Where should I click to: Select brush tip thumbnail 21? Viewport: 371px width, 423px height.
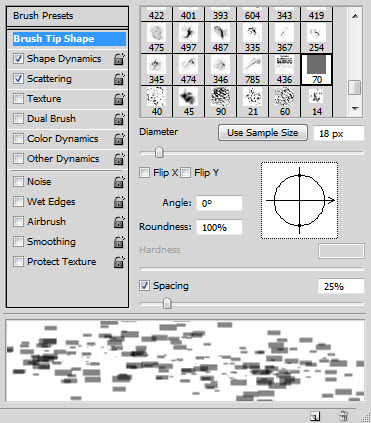coord(252,101)
